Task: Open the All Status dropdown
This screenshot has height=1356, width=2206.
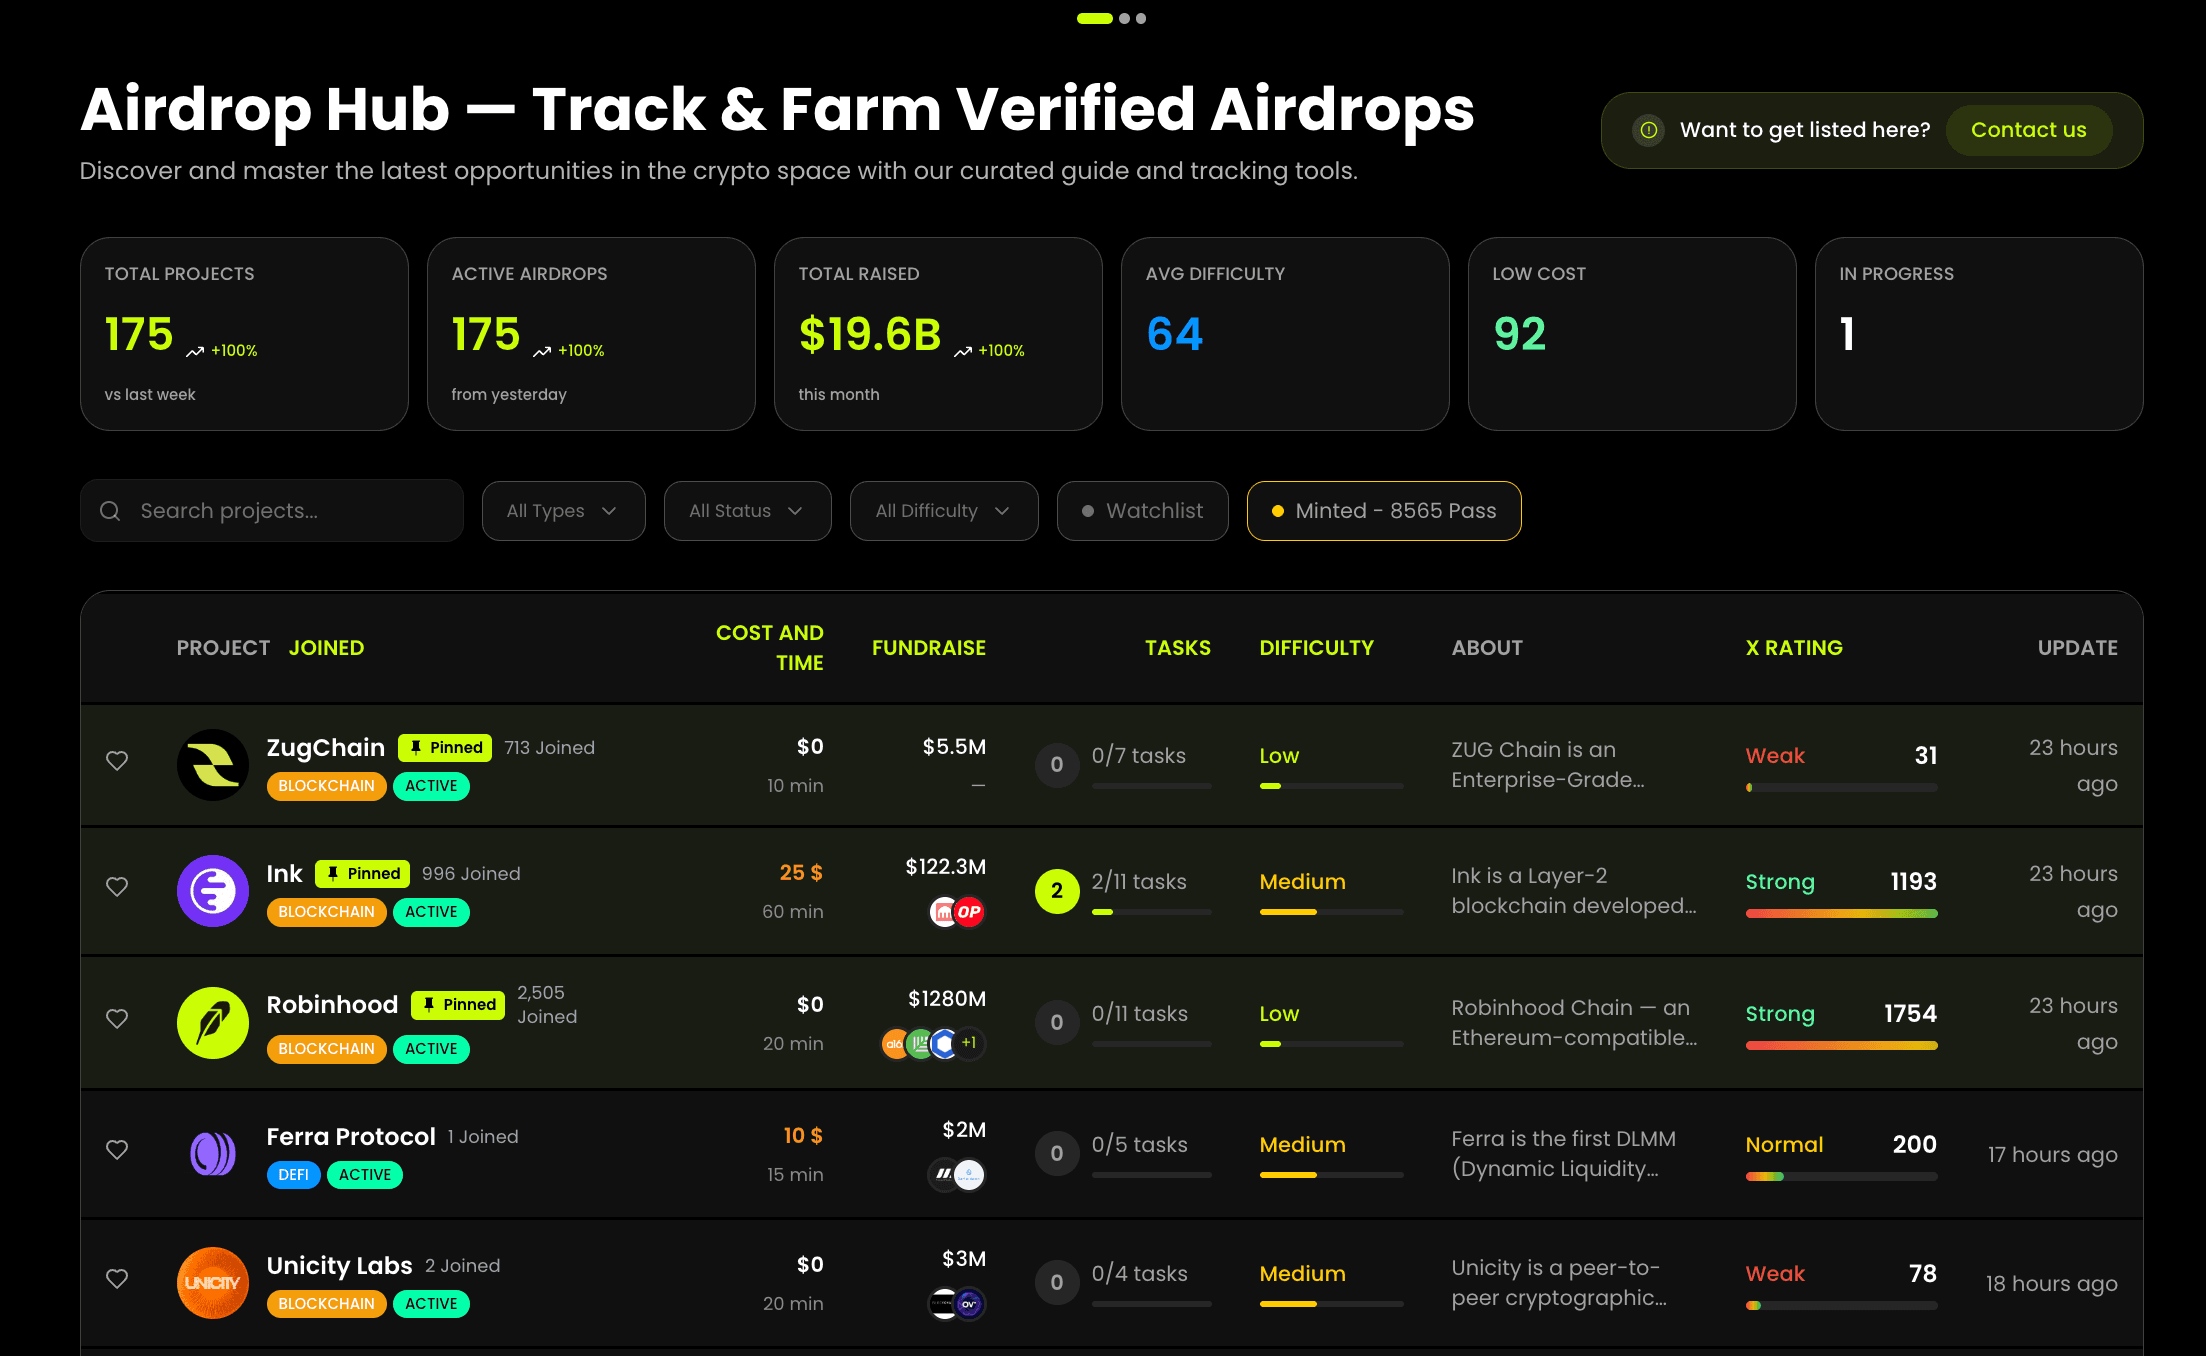Action: click(747, 511)
